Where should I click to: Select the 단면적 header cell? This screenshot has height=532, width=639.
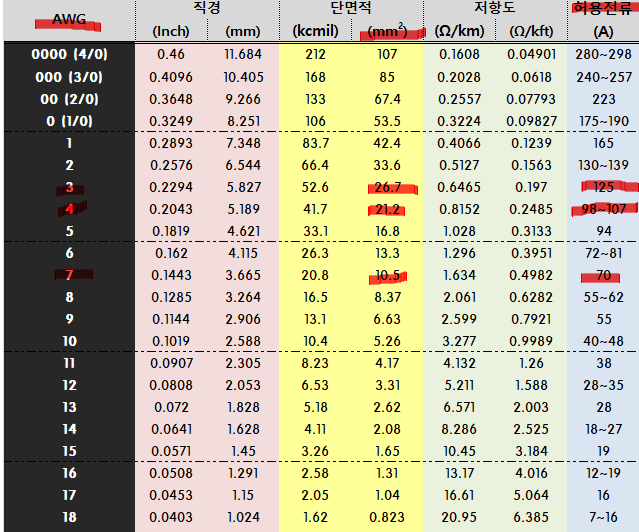[x=351, y=8]
